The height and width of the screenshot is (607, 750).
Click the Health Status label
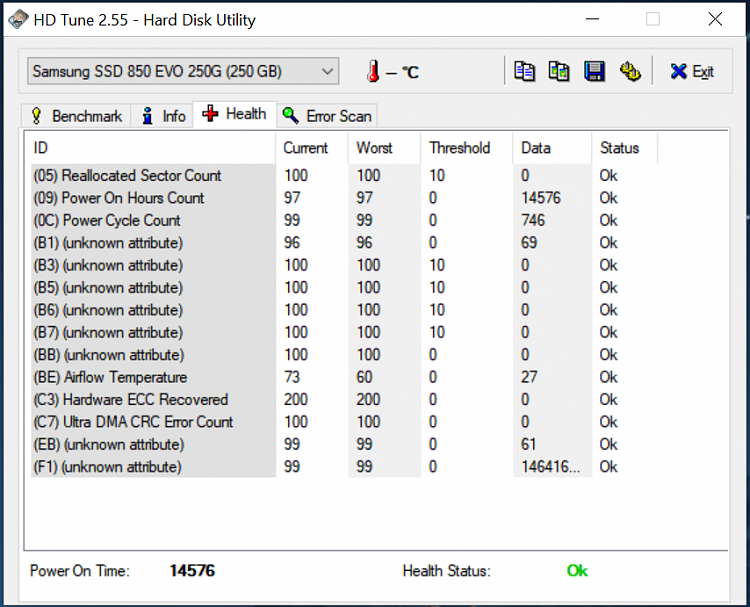(447, 571)
